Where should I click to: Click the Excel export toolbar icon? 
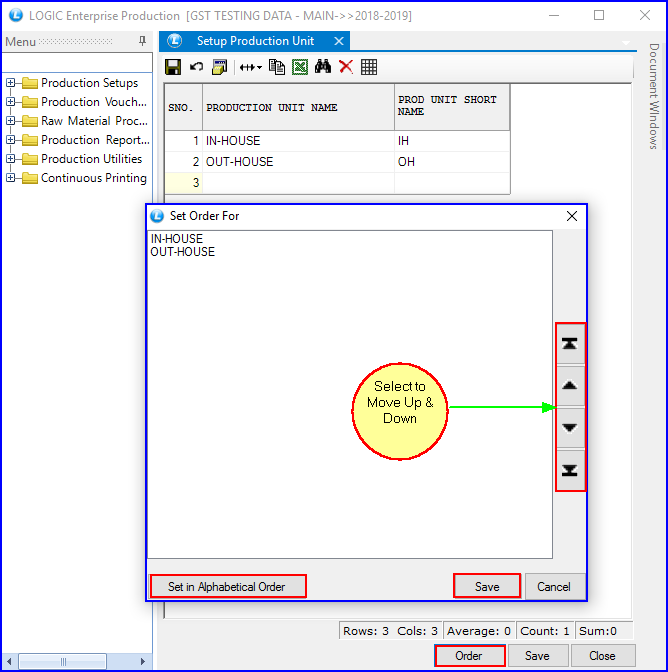tap(300, 67)
